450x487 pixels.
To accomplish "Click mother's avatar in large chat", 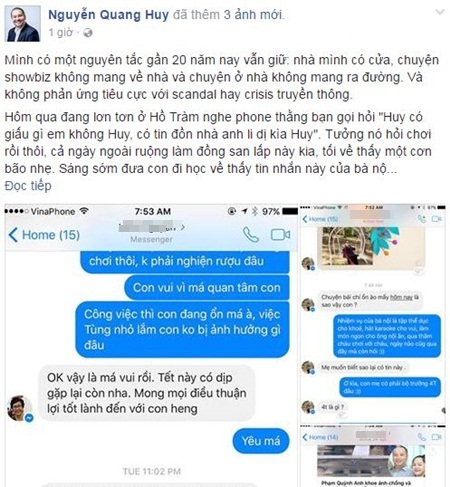I will click(x=20, y=408).
